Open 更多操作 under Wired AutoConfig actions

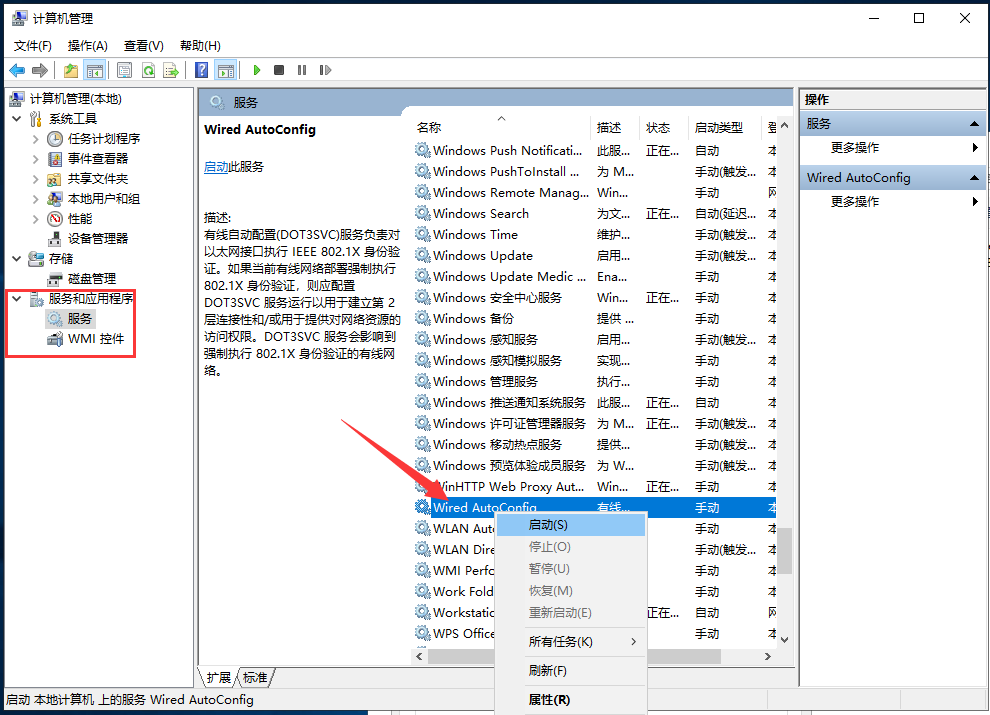855,201
